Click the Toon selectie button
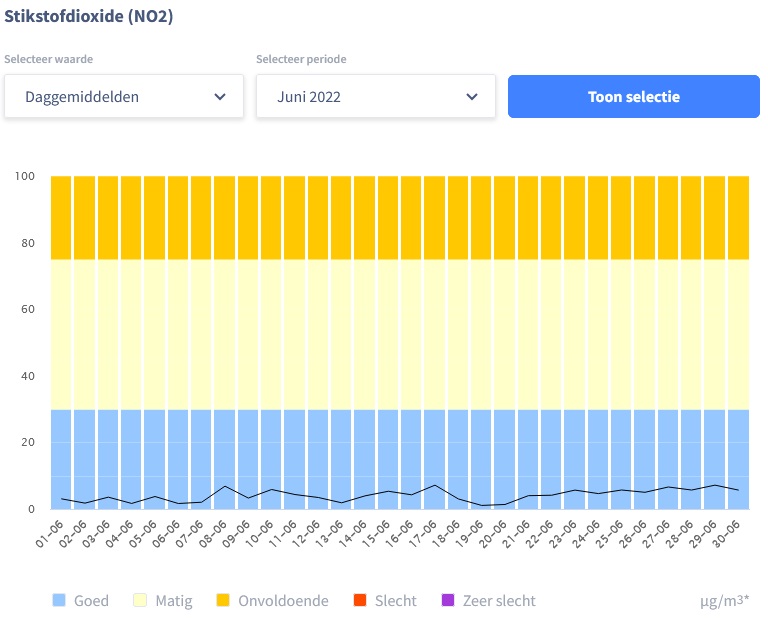 (x=634, y=96)
